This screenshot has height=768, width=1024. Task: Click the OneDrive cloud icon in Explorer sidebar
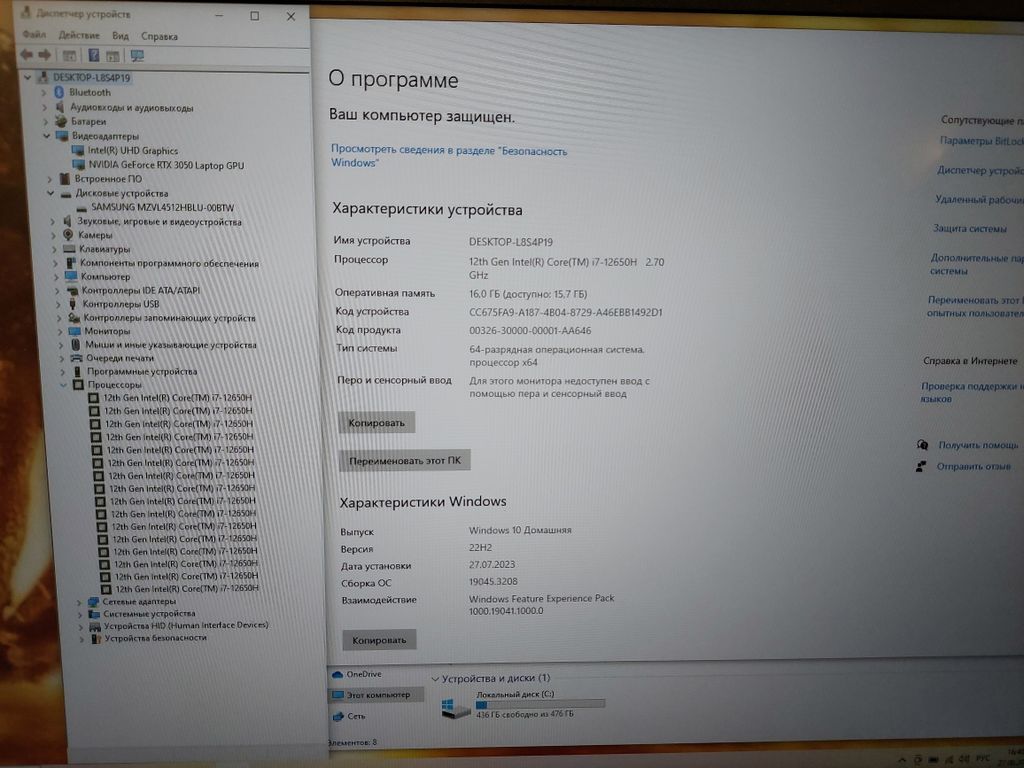337,674
